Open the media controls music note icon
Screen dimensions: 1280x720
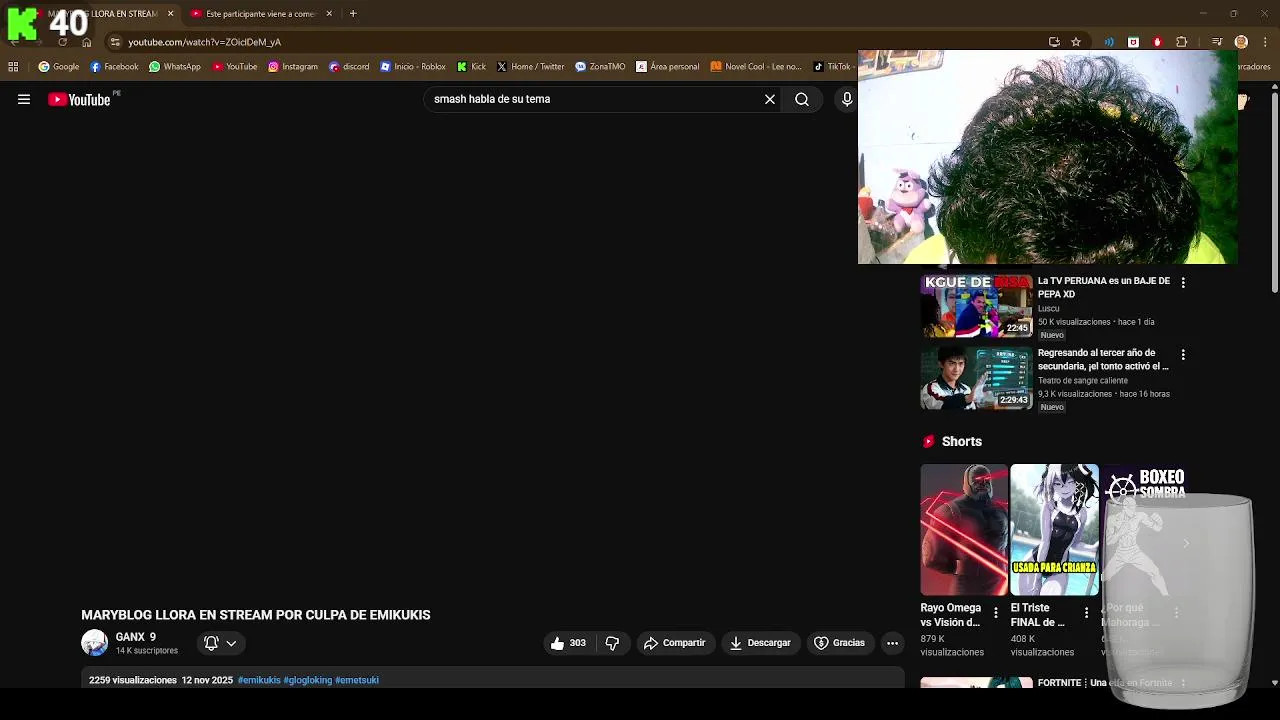(1217, 42)
